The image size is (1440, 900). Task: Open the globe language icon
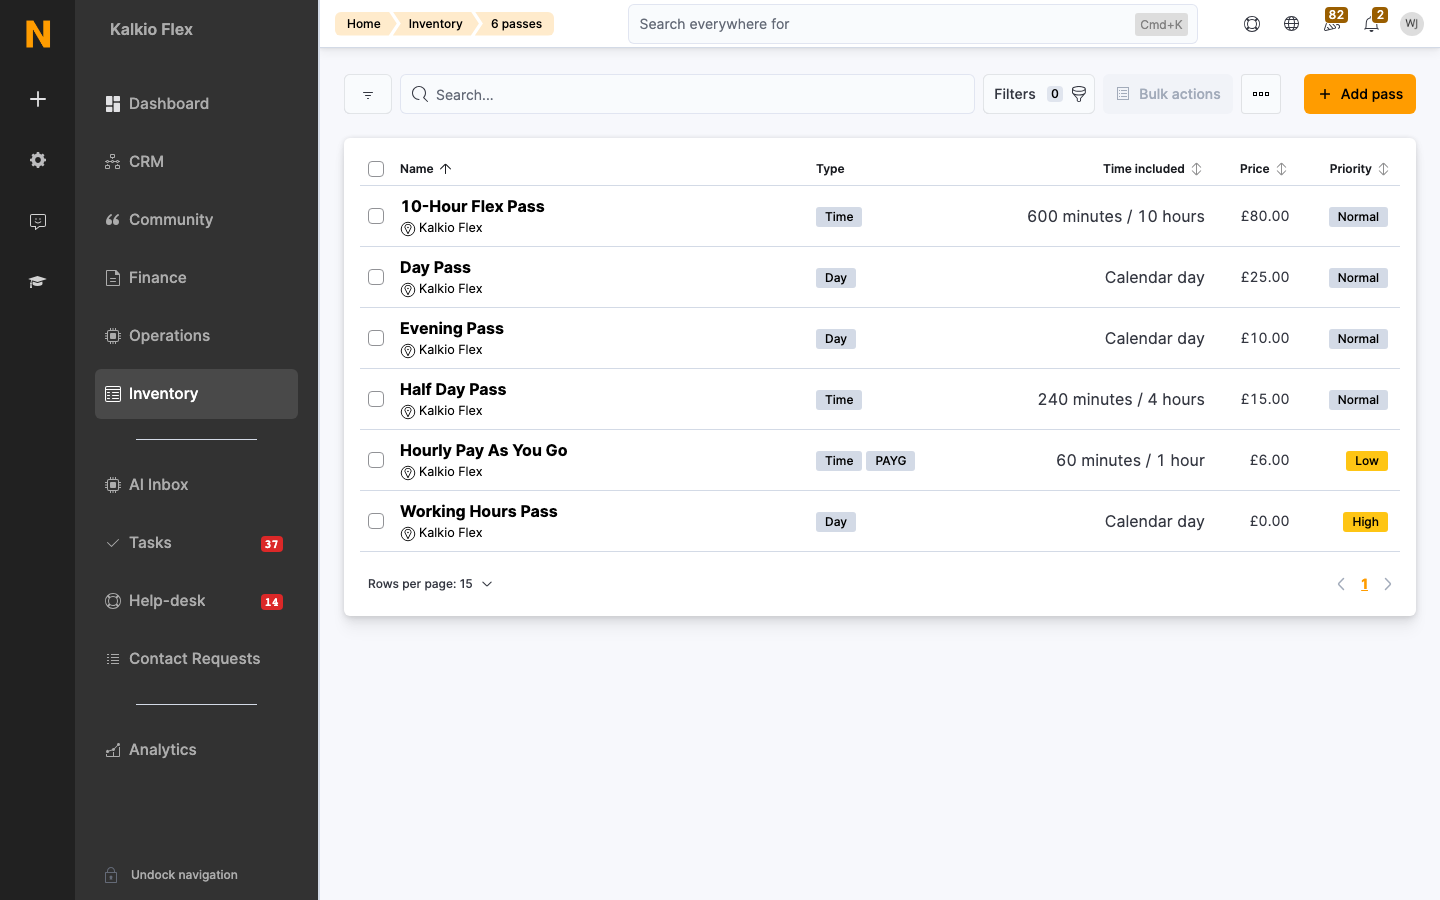point(1292,24)
